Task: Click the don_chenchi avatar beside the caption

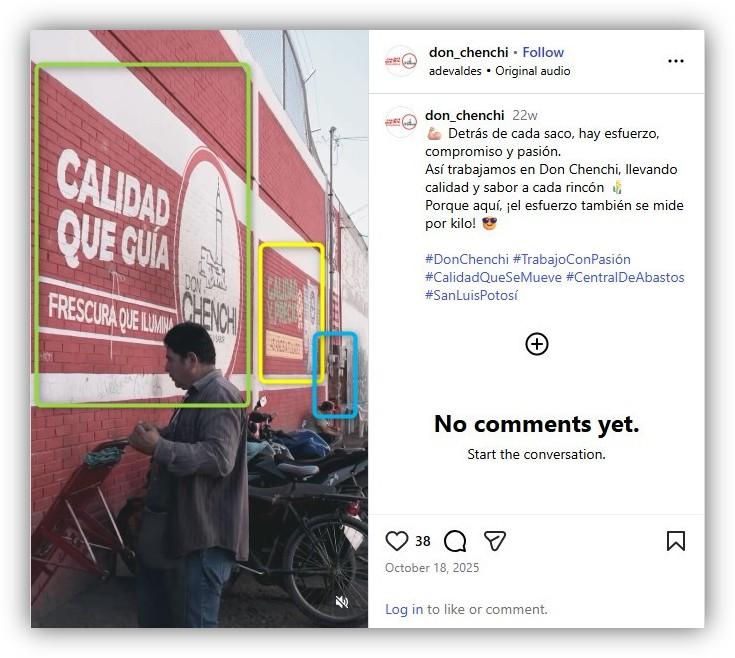Action: pos(401,122)
